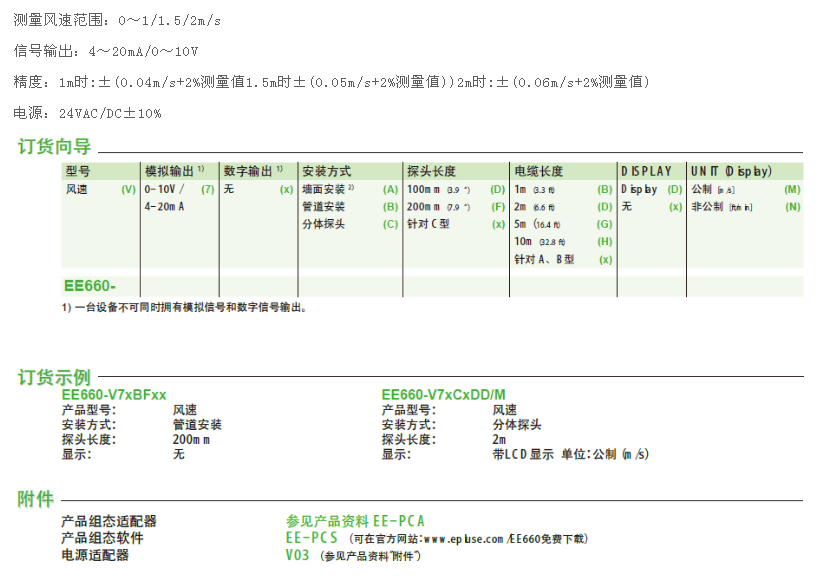Click the '产品组态适配器' accessory name
Screen dimensions: 829x578
109,521
